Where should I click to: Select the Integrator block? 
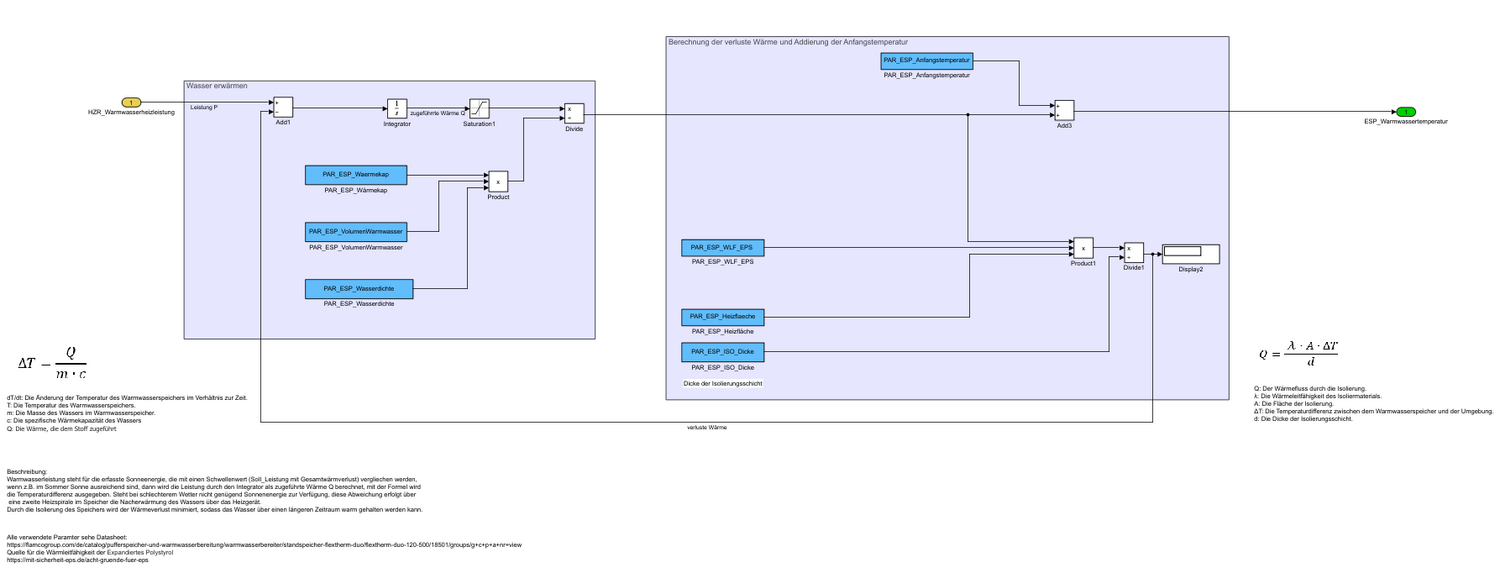397,108
